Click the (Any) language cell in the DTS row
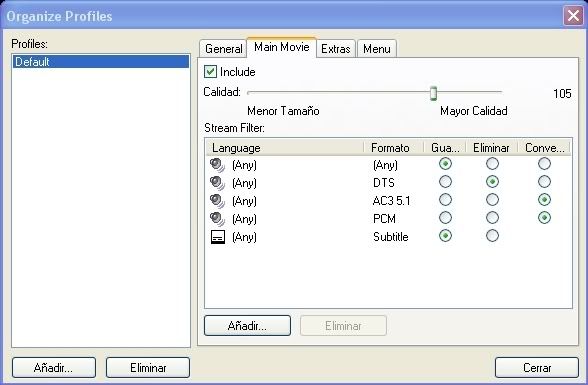 pos(244,183)
